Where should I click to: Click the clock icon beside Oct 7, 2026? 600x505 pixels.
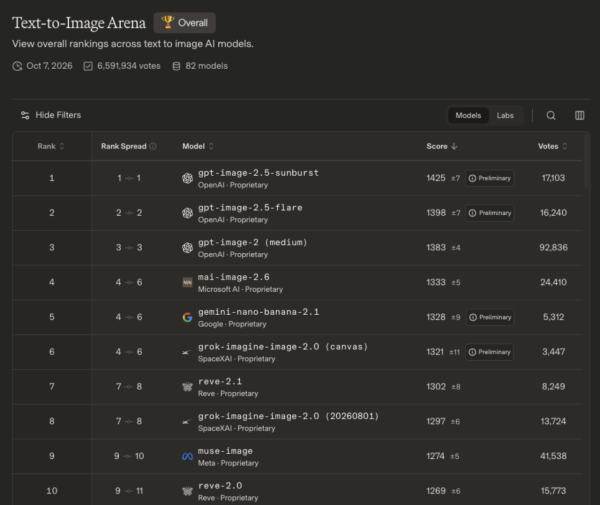(x=17, y=66)
